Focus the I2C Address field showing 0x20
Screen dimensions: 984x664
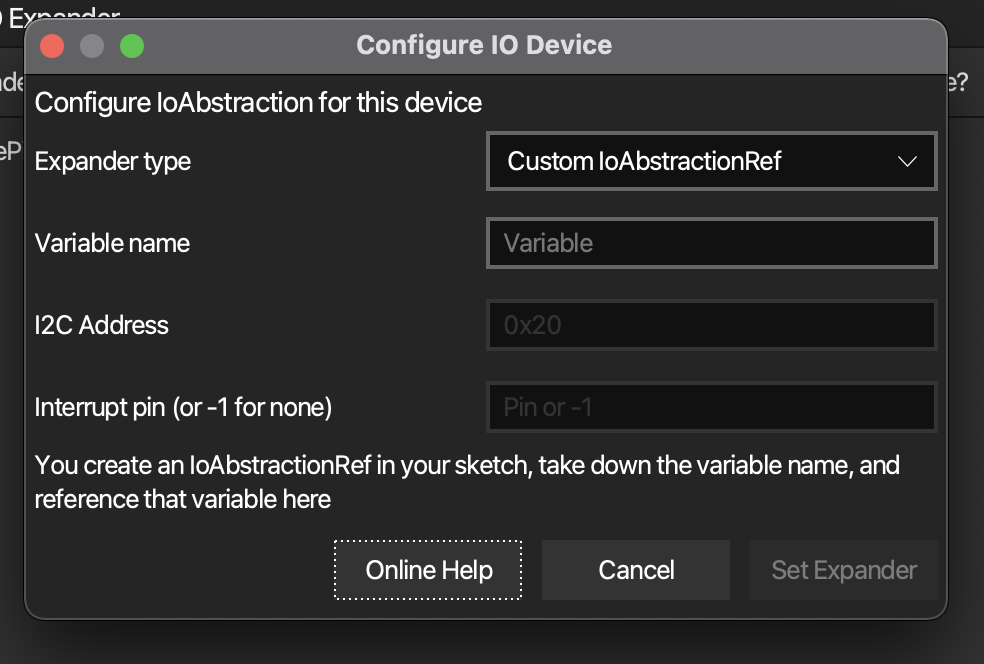coord(710,324)
